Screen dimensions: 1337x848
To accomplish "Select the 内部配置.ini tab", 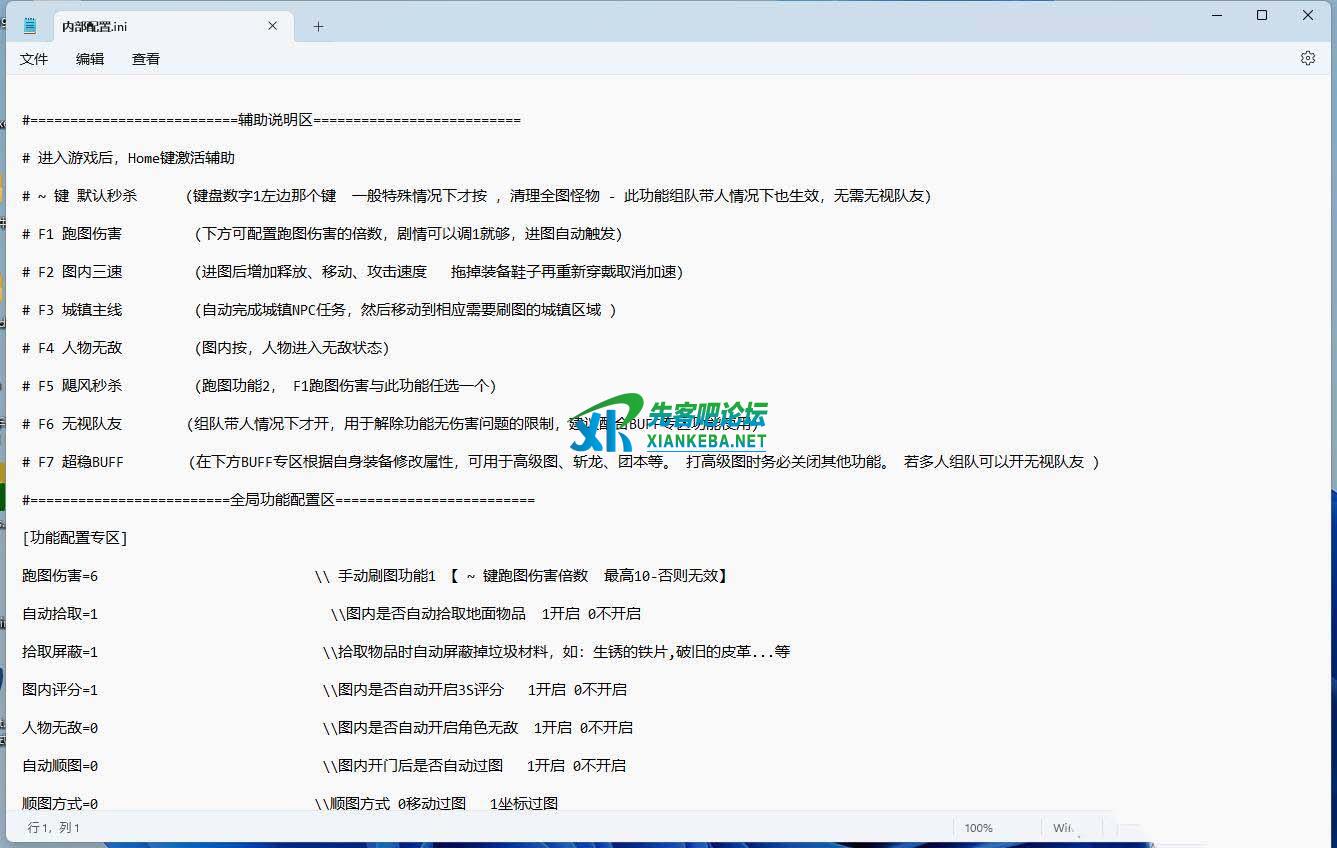I will pyautogui.click(x=150, y=26).
